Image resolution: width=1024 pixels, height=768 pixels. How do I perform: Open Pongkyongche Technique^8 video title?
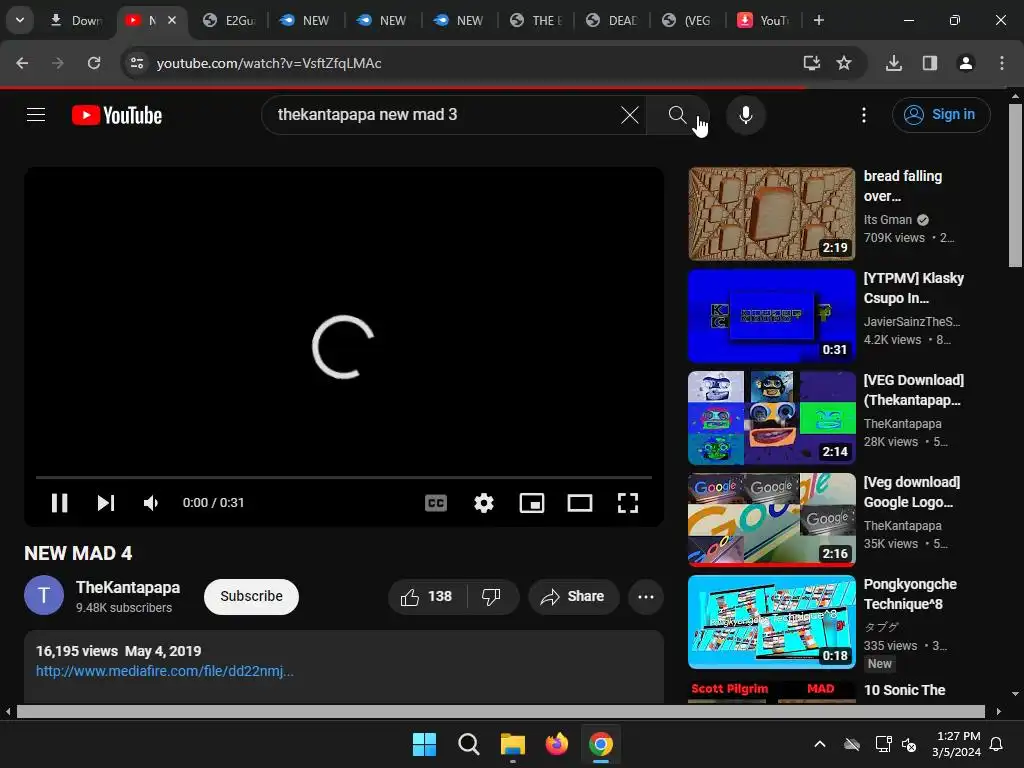[910, 594]
